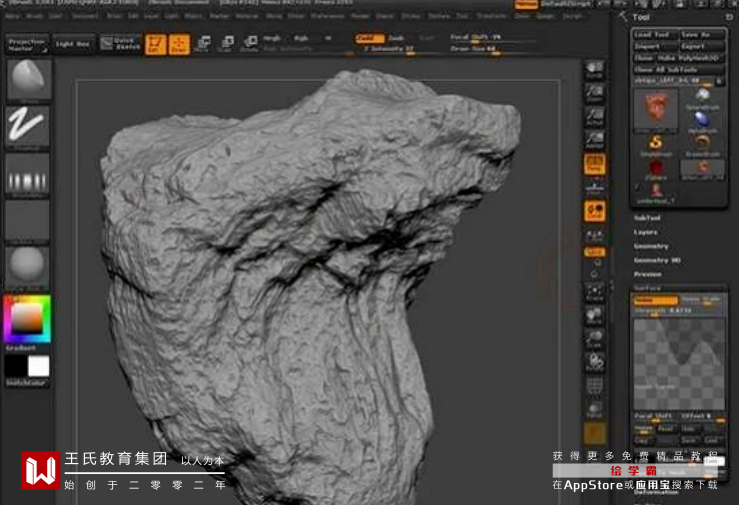Select the Move transform icon in the top shelf
This screenshot has height=505, width=739.
click(203, 44)
